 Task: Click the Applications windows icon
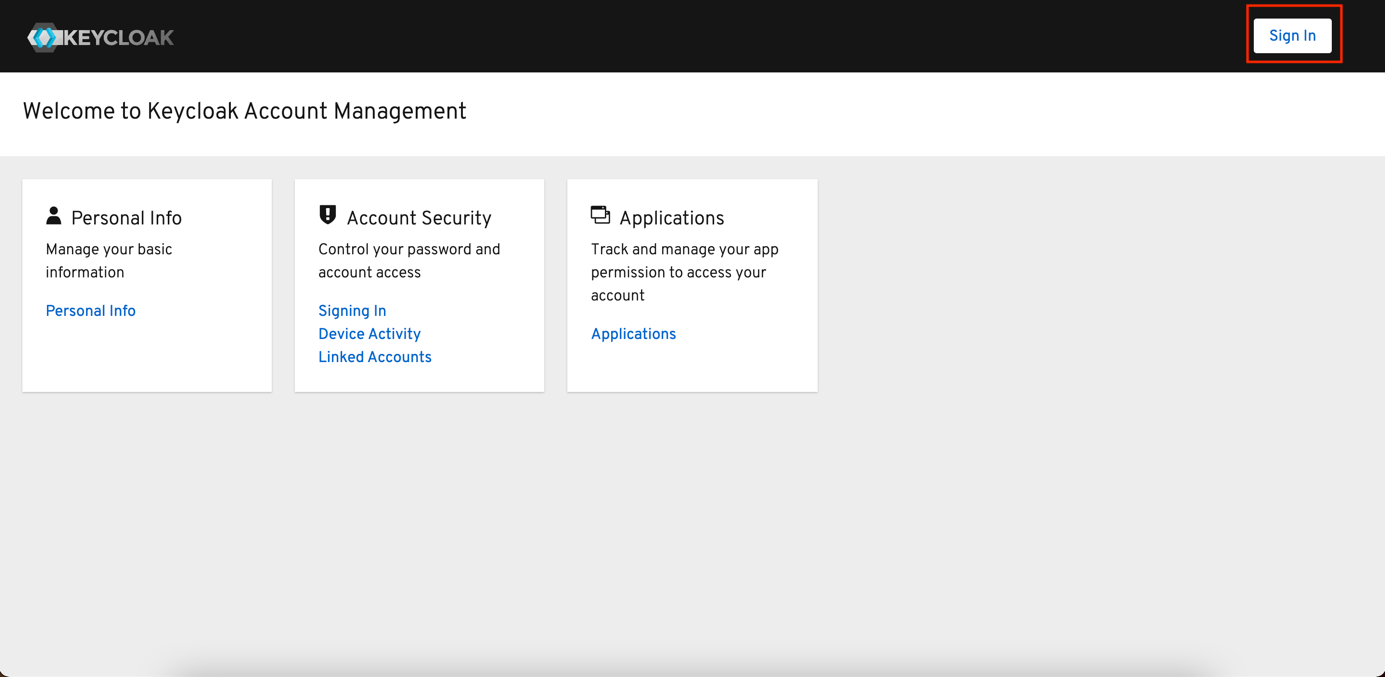pyautogui.click(x=600, y=215)
